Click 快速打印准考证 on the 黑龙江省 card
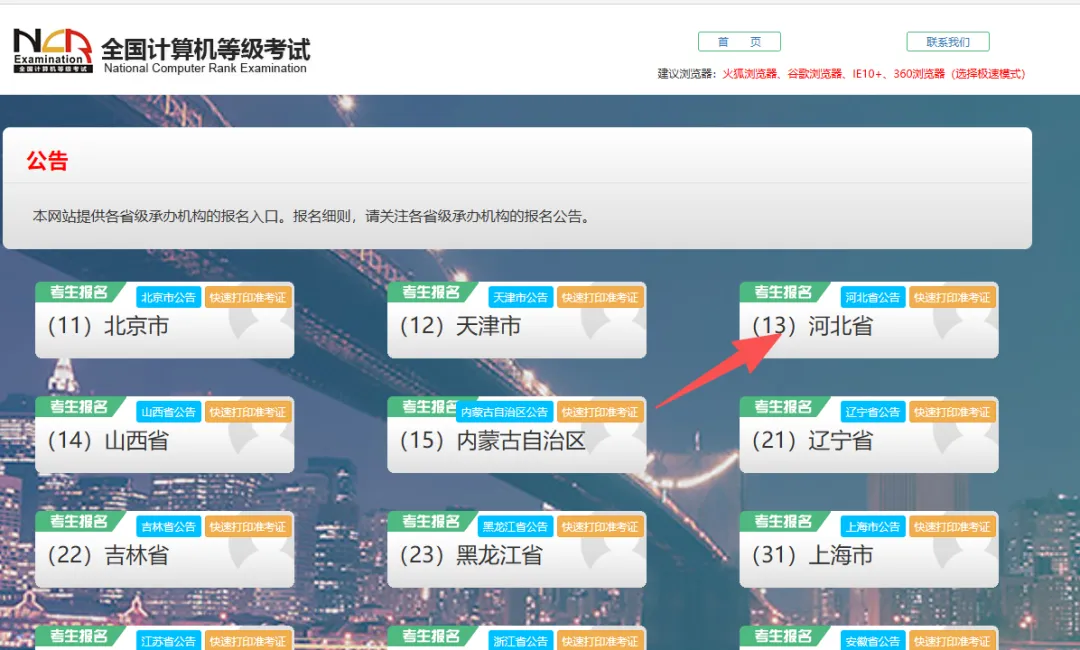This screenshot has height=650, width=1080. (600, 527)
